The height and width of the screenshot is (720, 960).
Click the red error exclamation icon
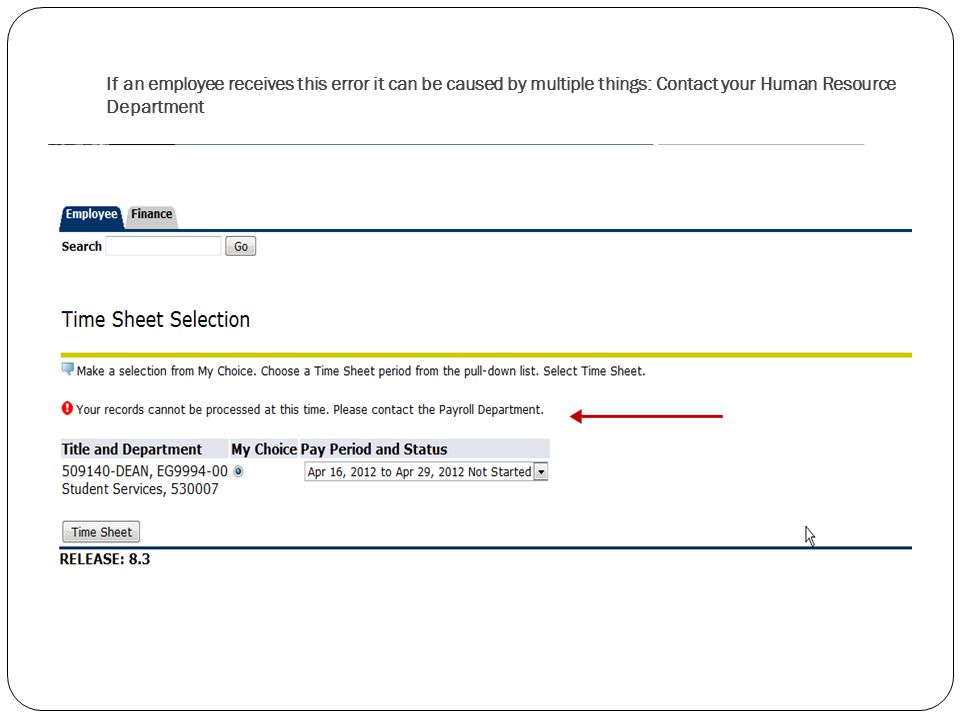tap(67, 408)
